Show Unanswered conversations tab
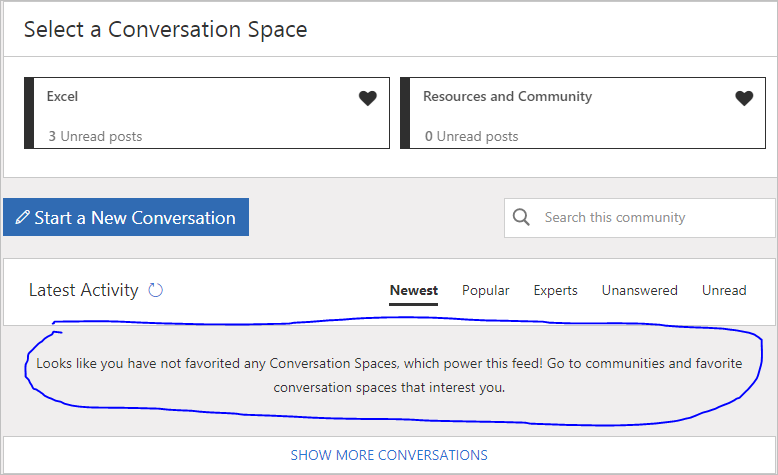This screenshot has width=778, height=475. [639, 291]
